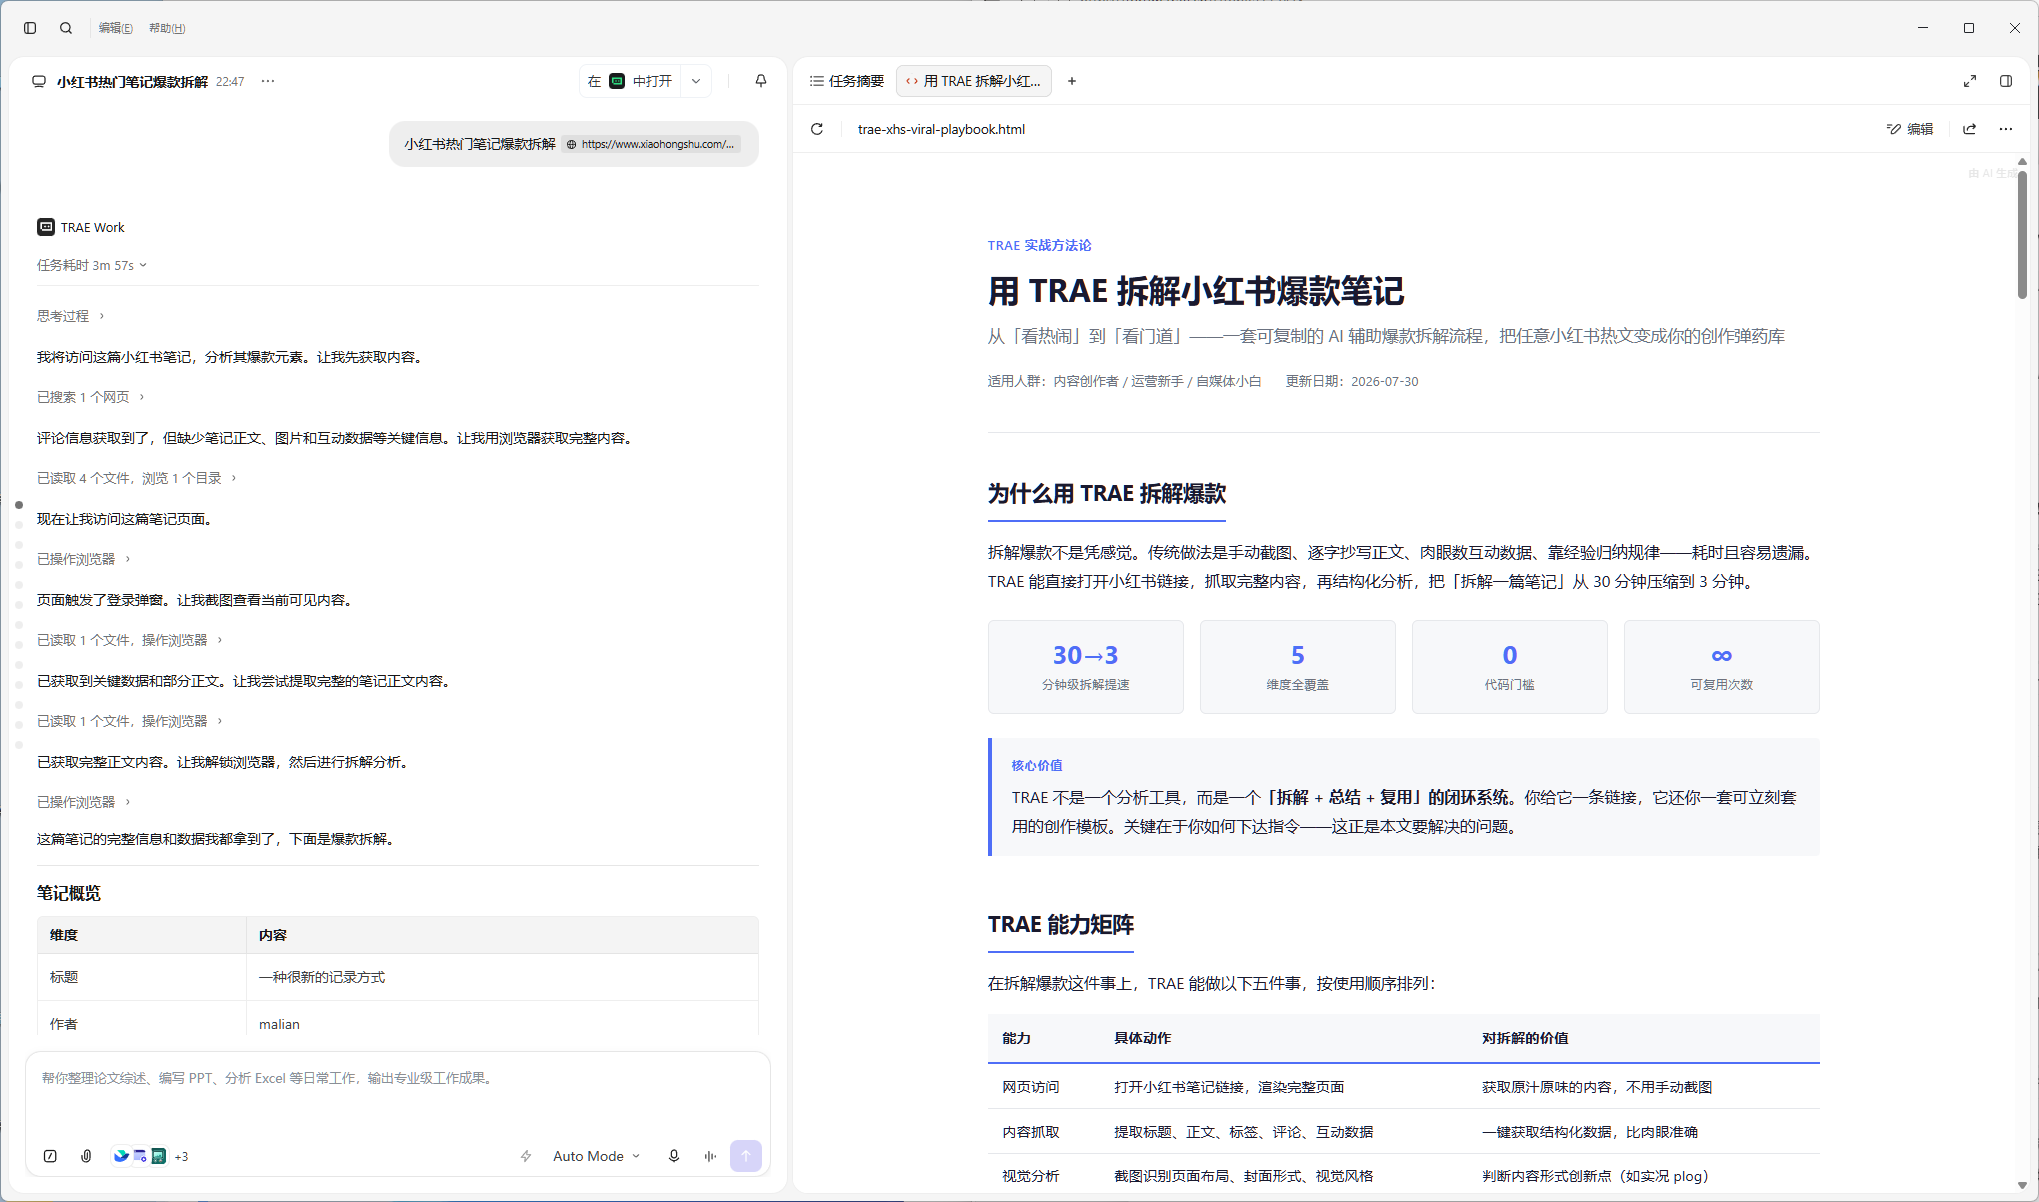The image size is (2039, 1202).
Task: Expand preview panel to fullscreen
Action: [x=1970, y=81]
